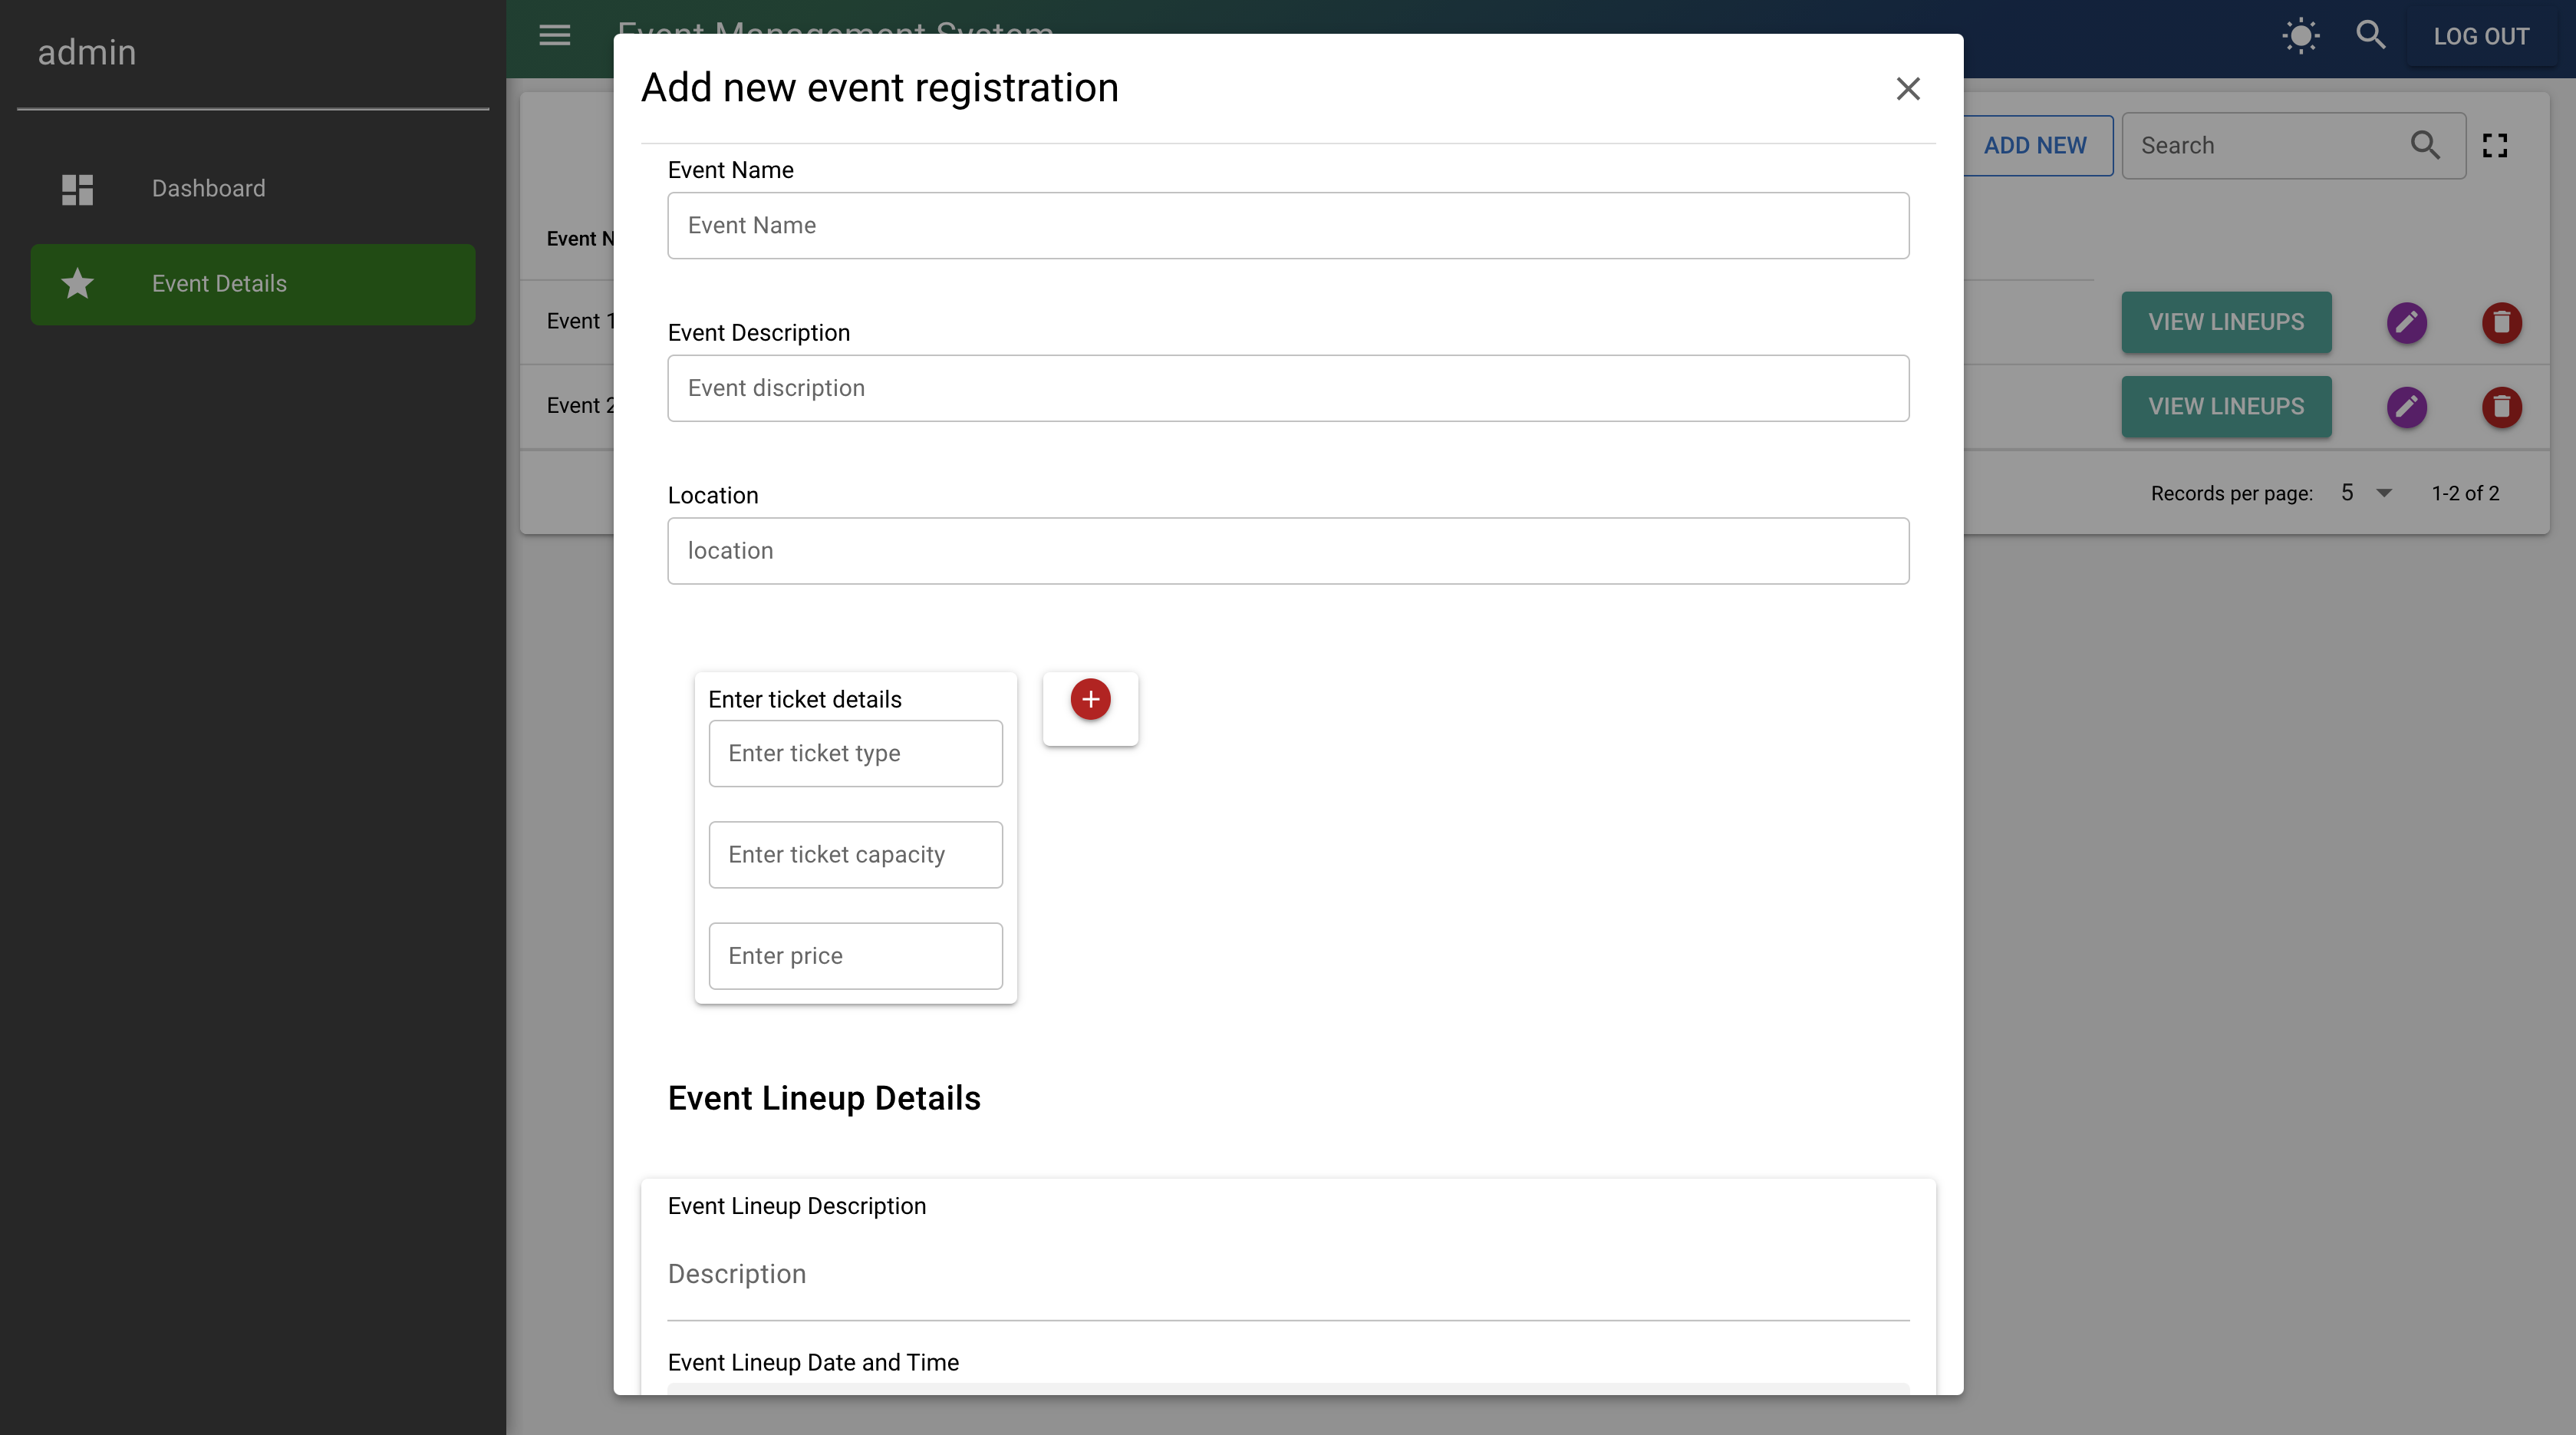Click the ADD NEW button

click(2035, 145)
